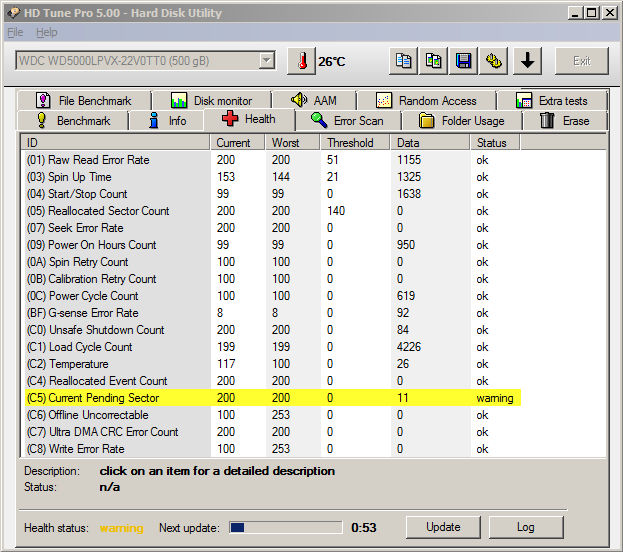Click the yellow warning health status text
The width and height of the screenshot is (623, 552).
click(121, 528)
